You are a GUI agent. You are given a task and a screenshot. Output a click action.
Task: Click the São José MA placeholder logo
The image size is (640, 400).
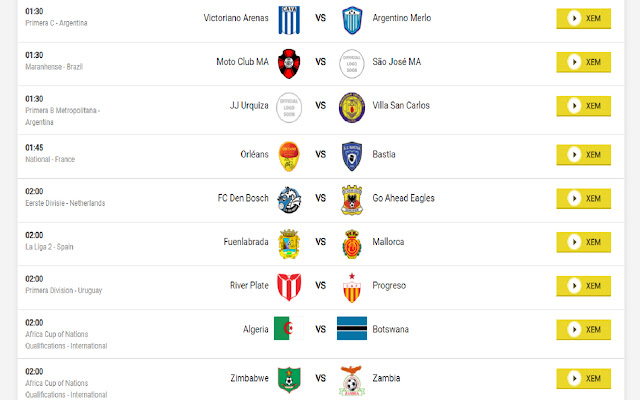tap(352, 64)
